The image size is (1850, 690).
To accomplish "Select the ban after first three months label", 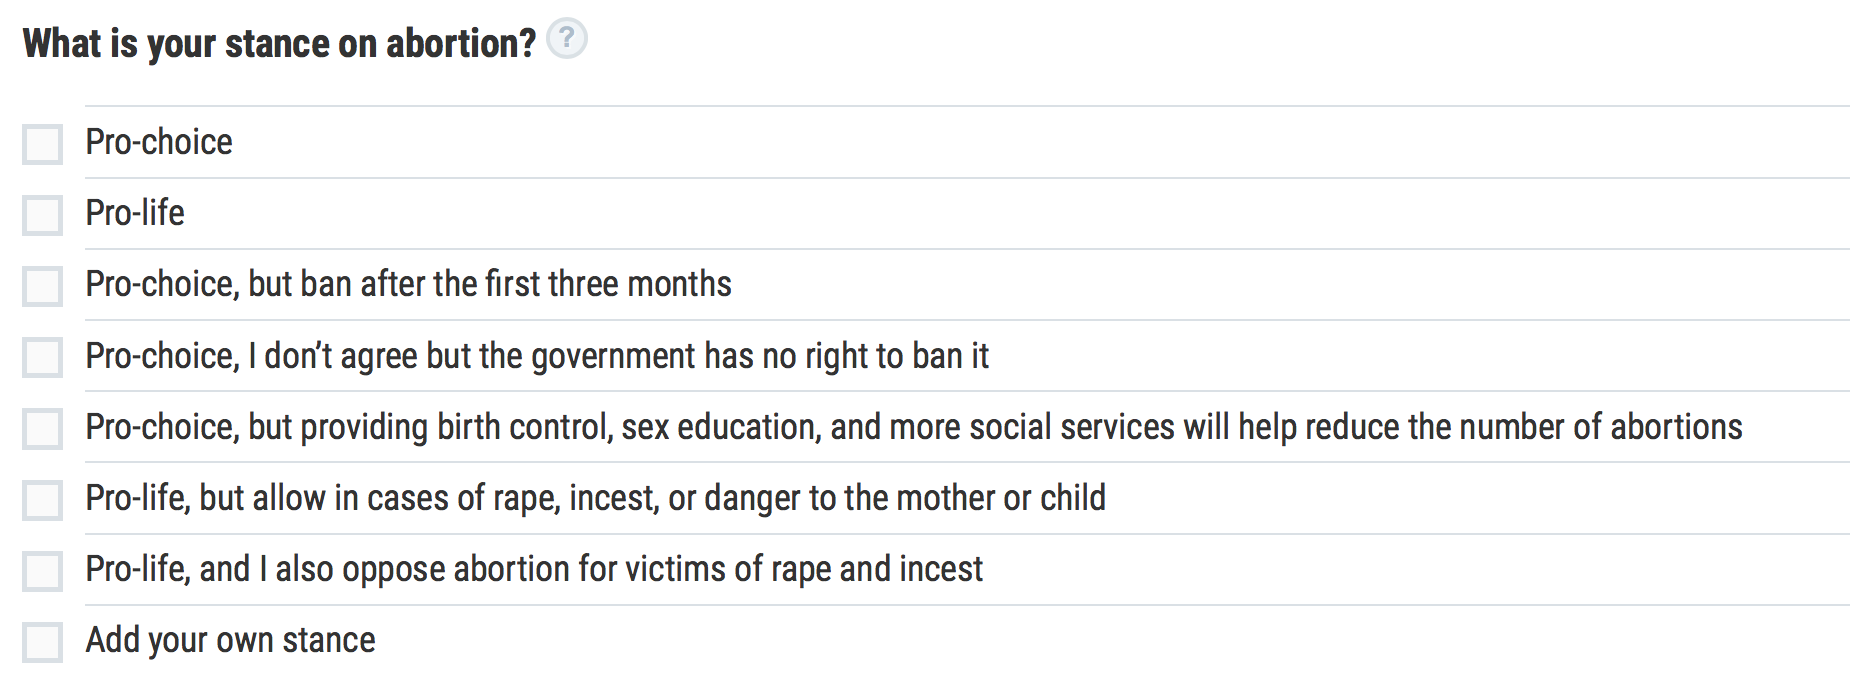I will [408, 284].
